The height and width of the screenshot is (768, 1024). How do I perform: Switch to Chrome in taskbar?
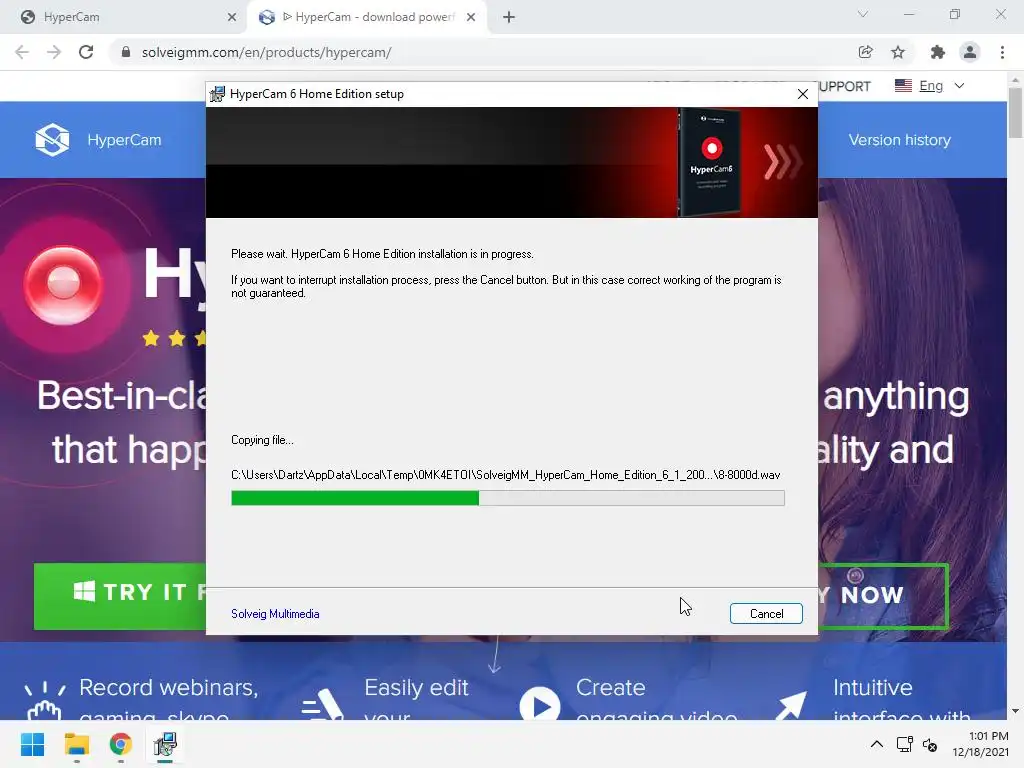[x=120, y=744]
